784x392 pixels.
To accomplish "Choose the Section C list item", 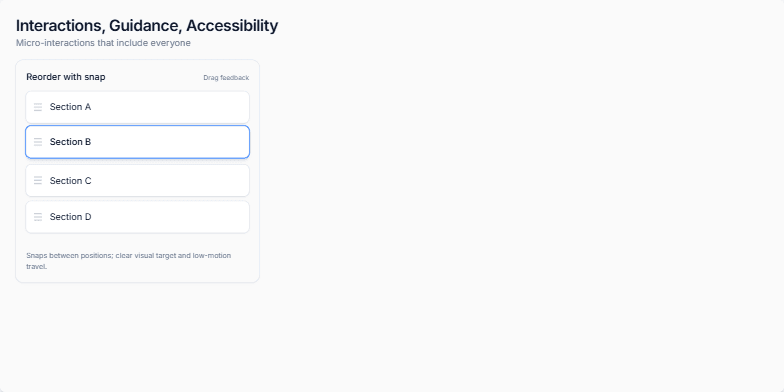I will pos(138,180).
